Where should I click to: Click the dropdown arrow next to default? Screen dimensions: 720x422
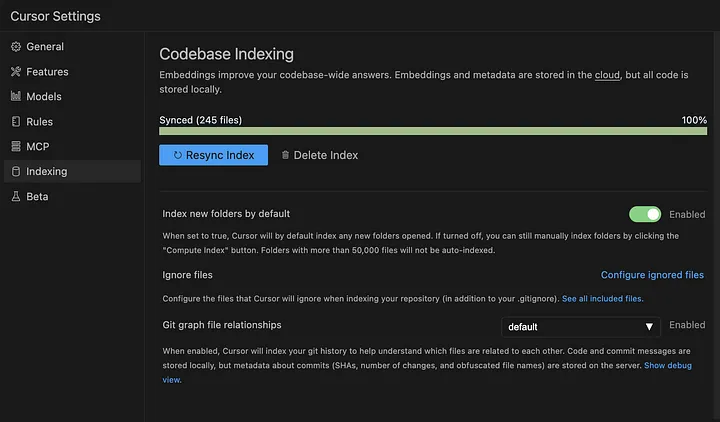[649, 327]
